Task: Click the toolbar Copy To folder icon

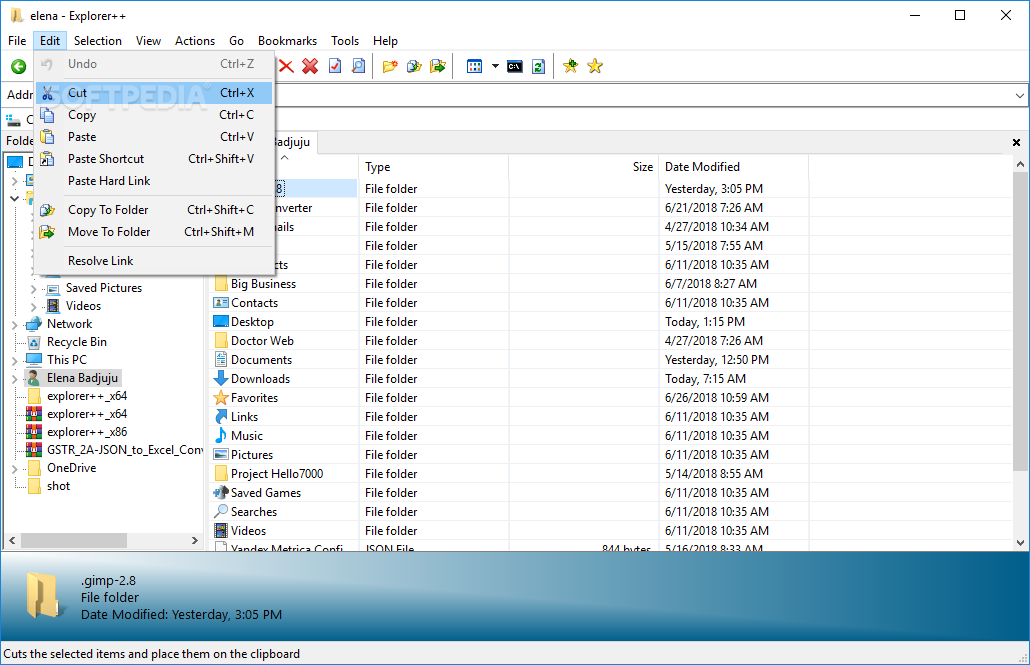Action: pyautogui.click(x=414, y=66)
